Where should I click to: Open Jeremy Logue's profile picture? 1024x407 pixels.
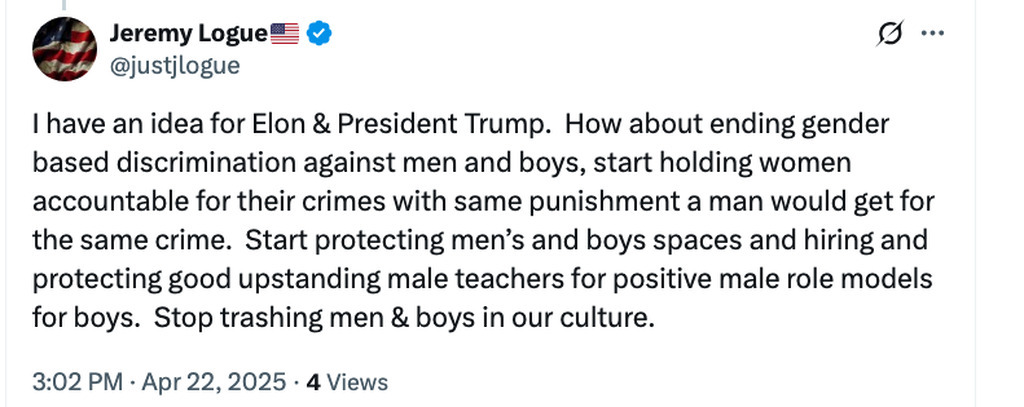[66, 49]
